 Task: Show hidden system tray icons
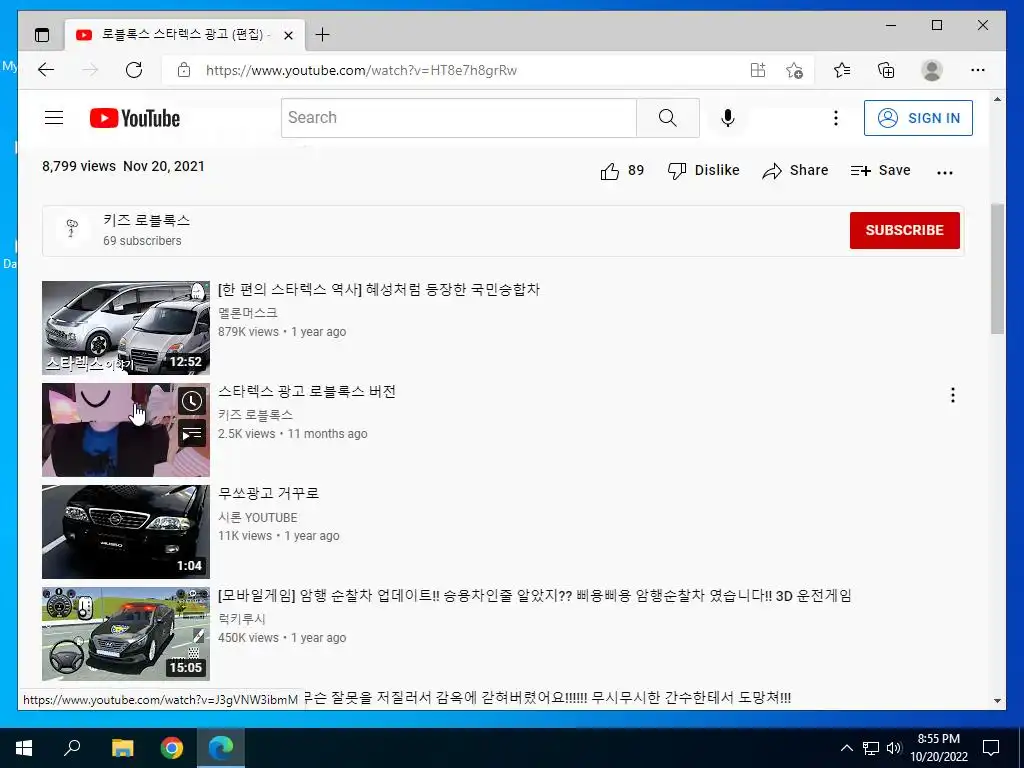coord(846,748)
